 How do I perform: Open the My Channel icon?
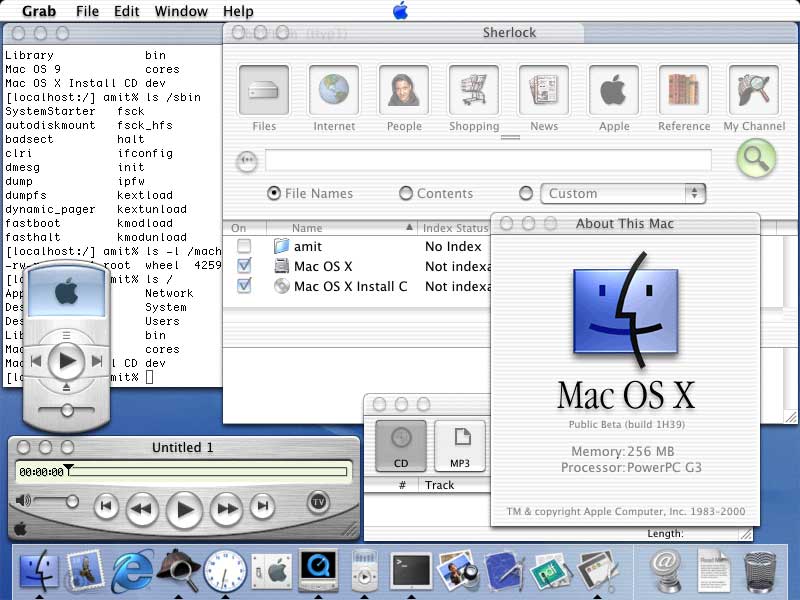click(x=754, y=91)
